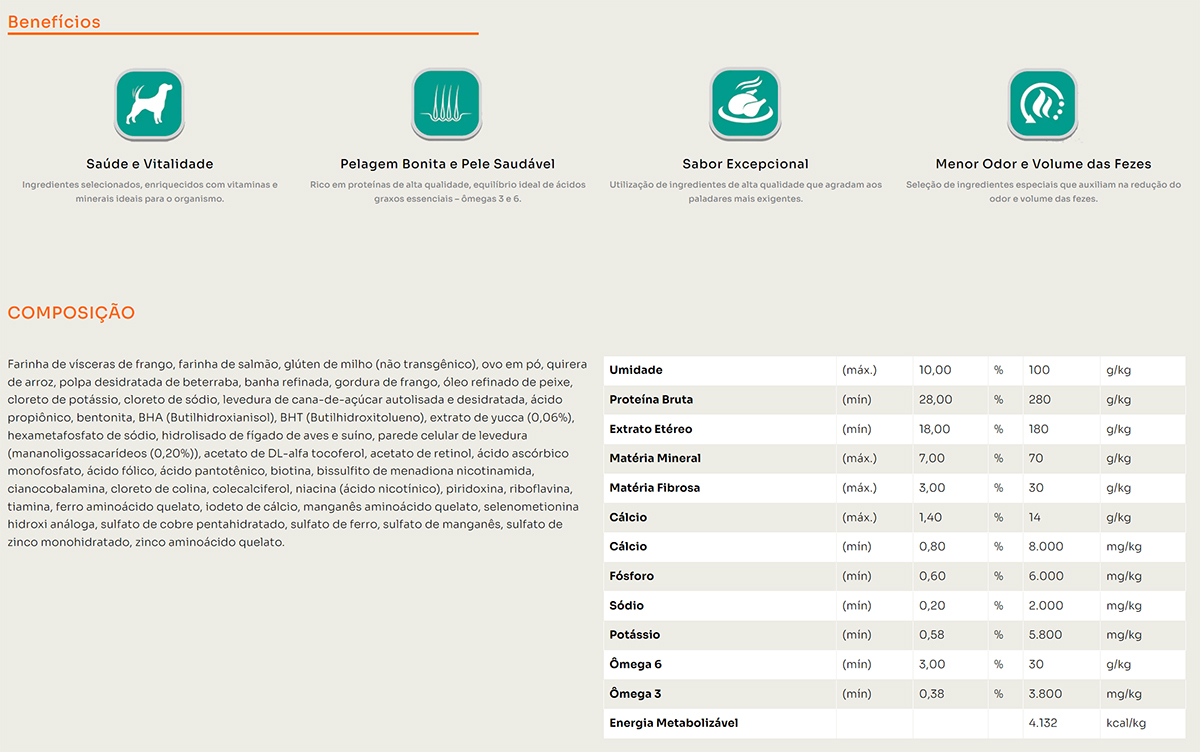Select the COMPOSIÇÃO section heading
The image size is (1200, 752).
point(71,313)
